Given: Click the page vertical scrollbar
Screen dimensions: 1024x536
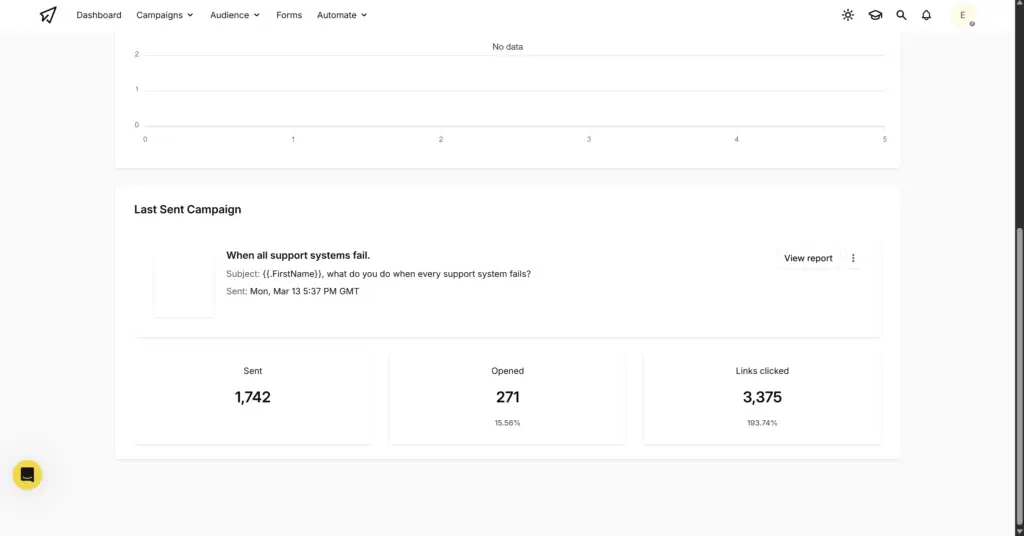Looking at the screenshot, I should 1019,375.
